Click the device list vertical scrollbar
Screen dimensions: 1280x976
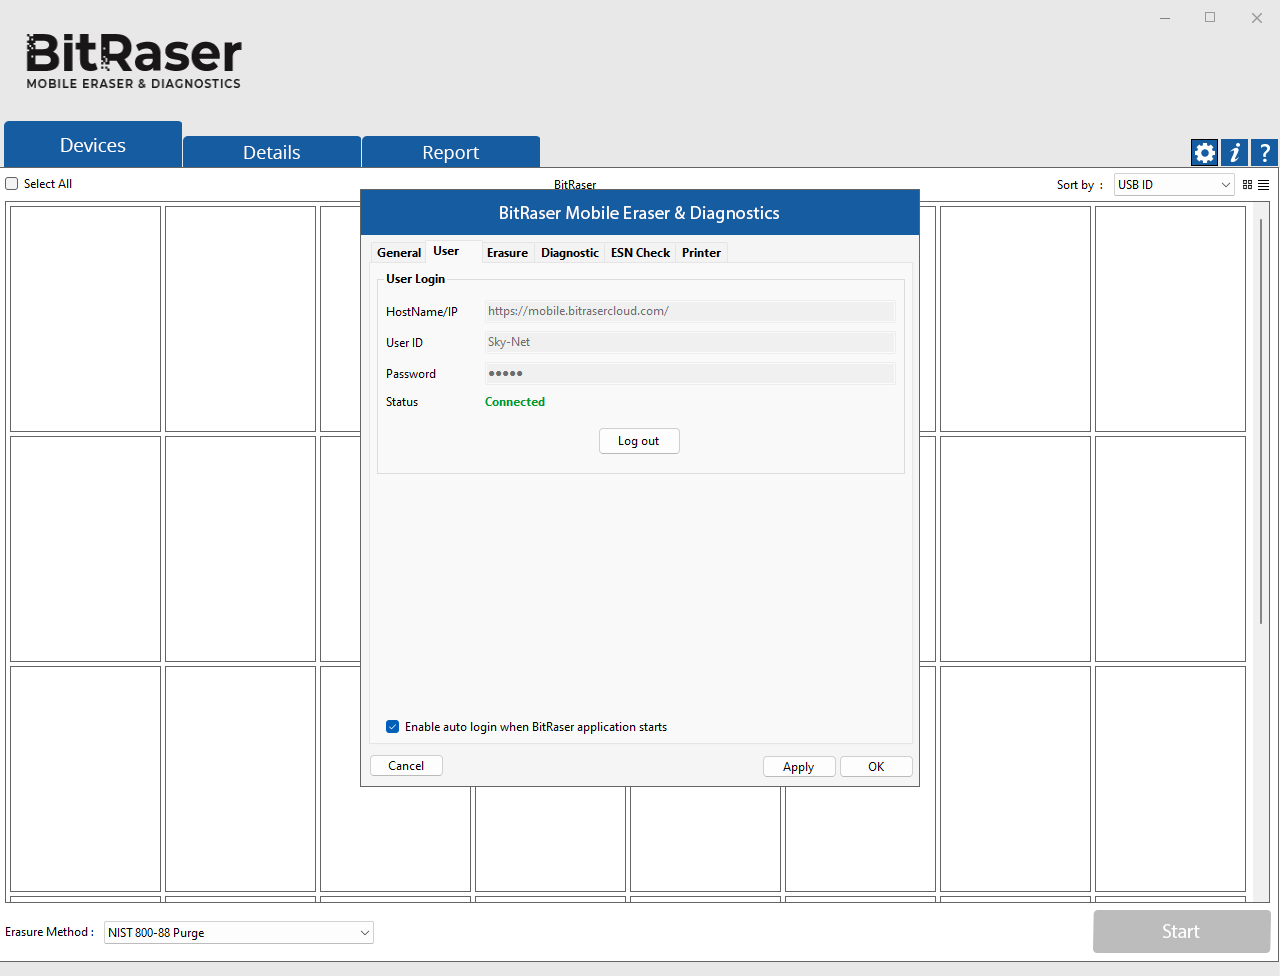point(1261,420)
